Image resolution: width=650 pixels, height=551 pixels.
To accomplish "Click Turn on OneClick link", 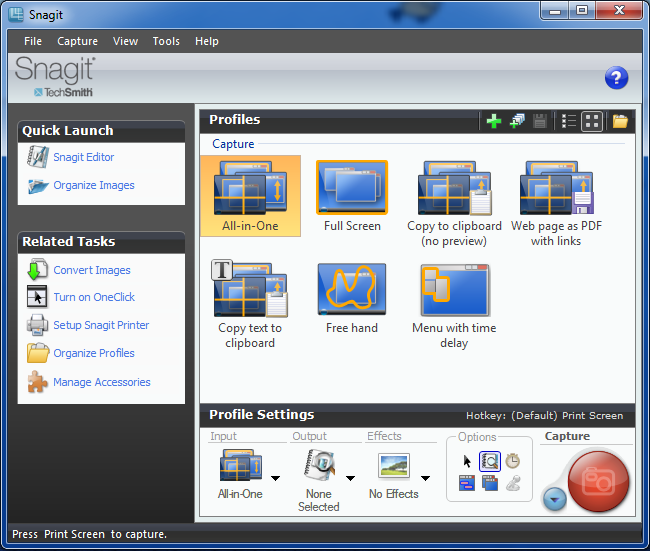I will pos(94,297).
